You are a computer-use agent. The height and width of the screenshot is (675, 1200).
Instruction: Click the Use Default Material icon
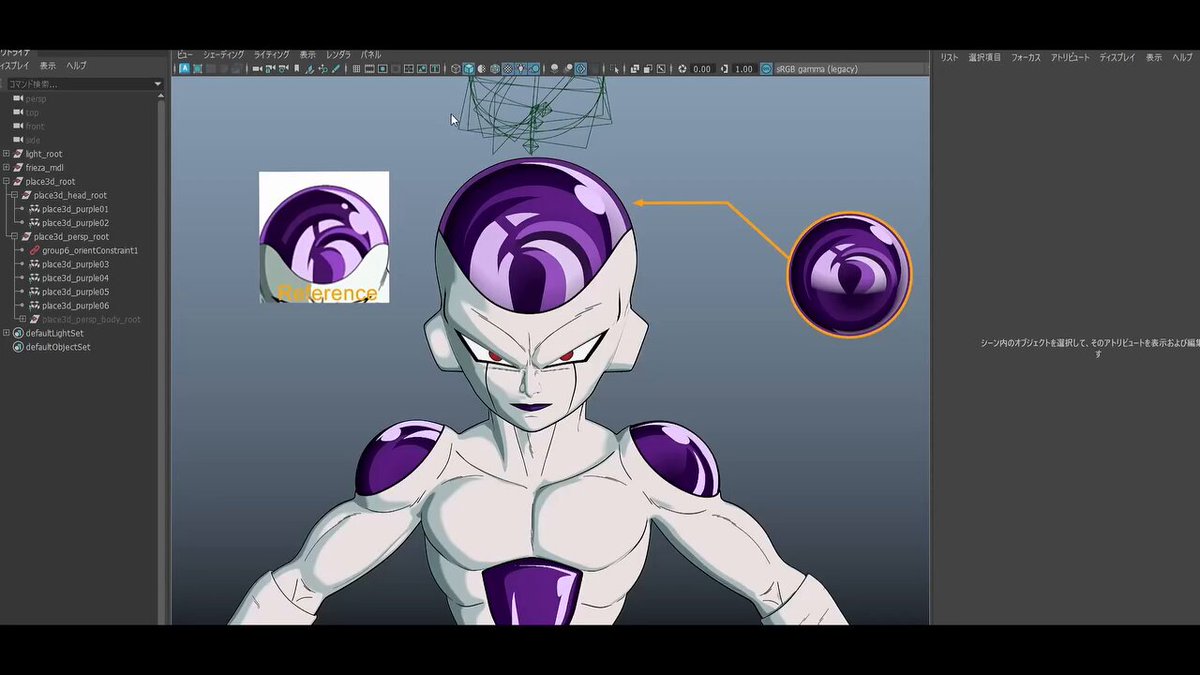(482, 69)
